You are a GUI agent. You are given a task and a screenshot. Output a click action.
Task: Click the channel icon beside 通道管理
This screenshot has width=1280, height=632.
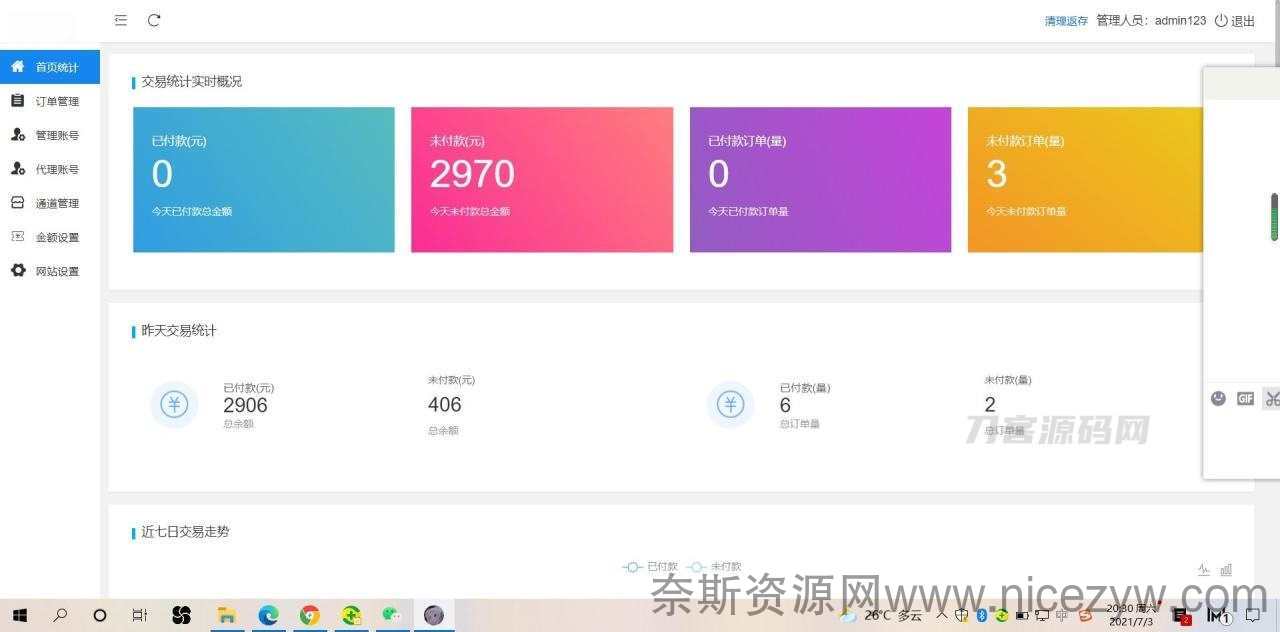[x=17, y=203]
